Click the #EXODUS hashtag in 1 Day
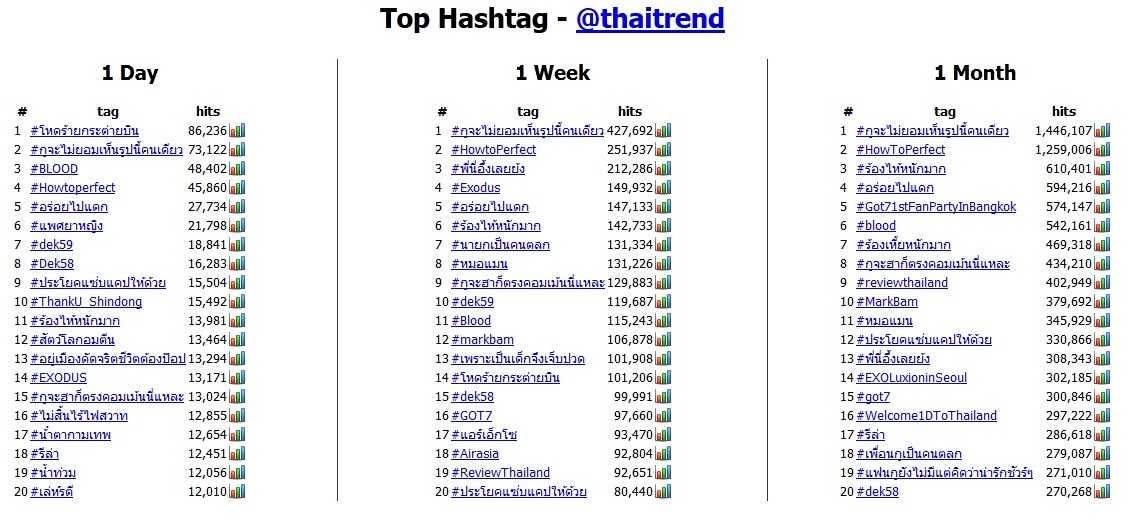The height and width of the screenshot is (523, 1141). (x=58, y=377)
